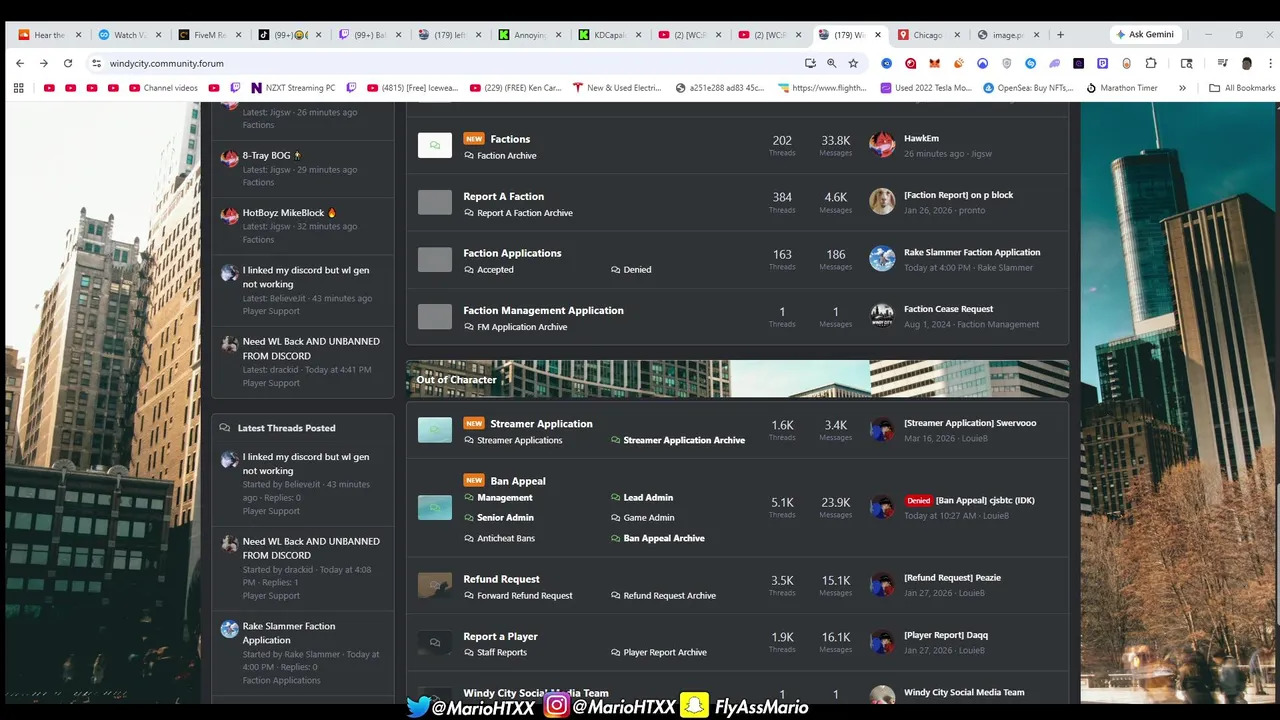1280x720 pixels.
Task: Open the NZXT Streaming PC bookmark
Action: pos(294,88)
